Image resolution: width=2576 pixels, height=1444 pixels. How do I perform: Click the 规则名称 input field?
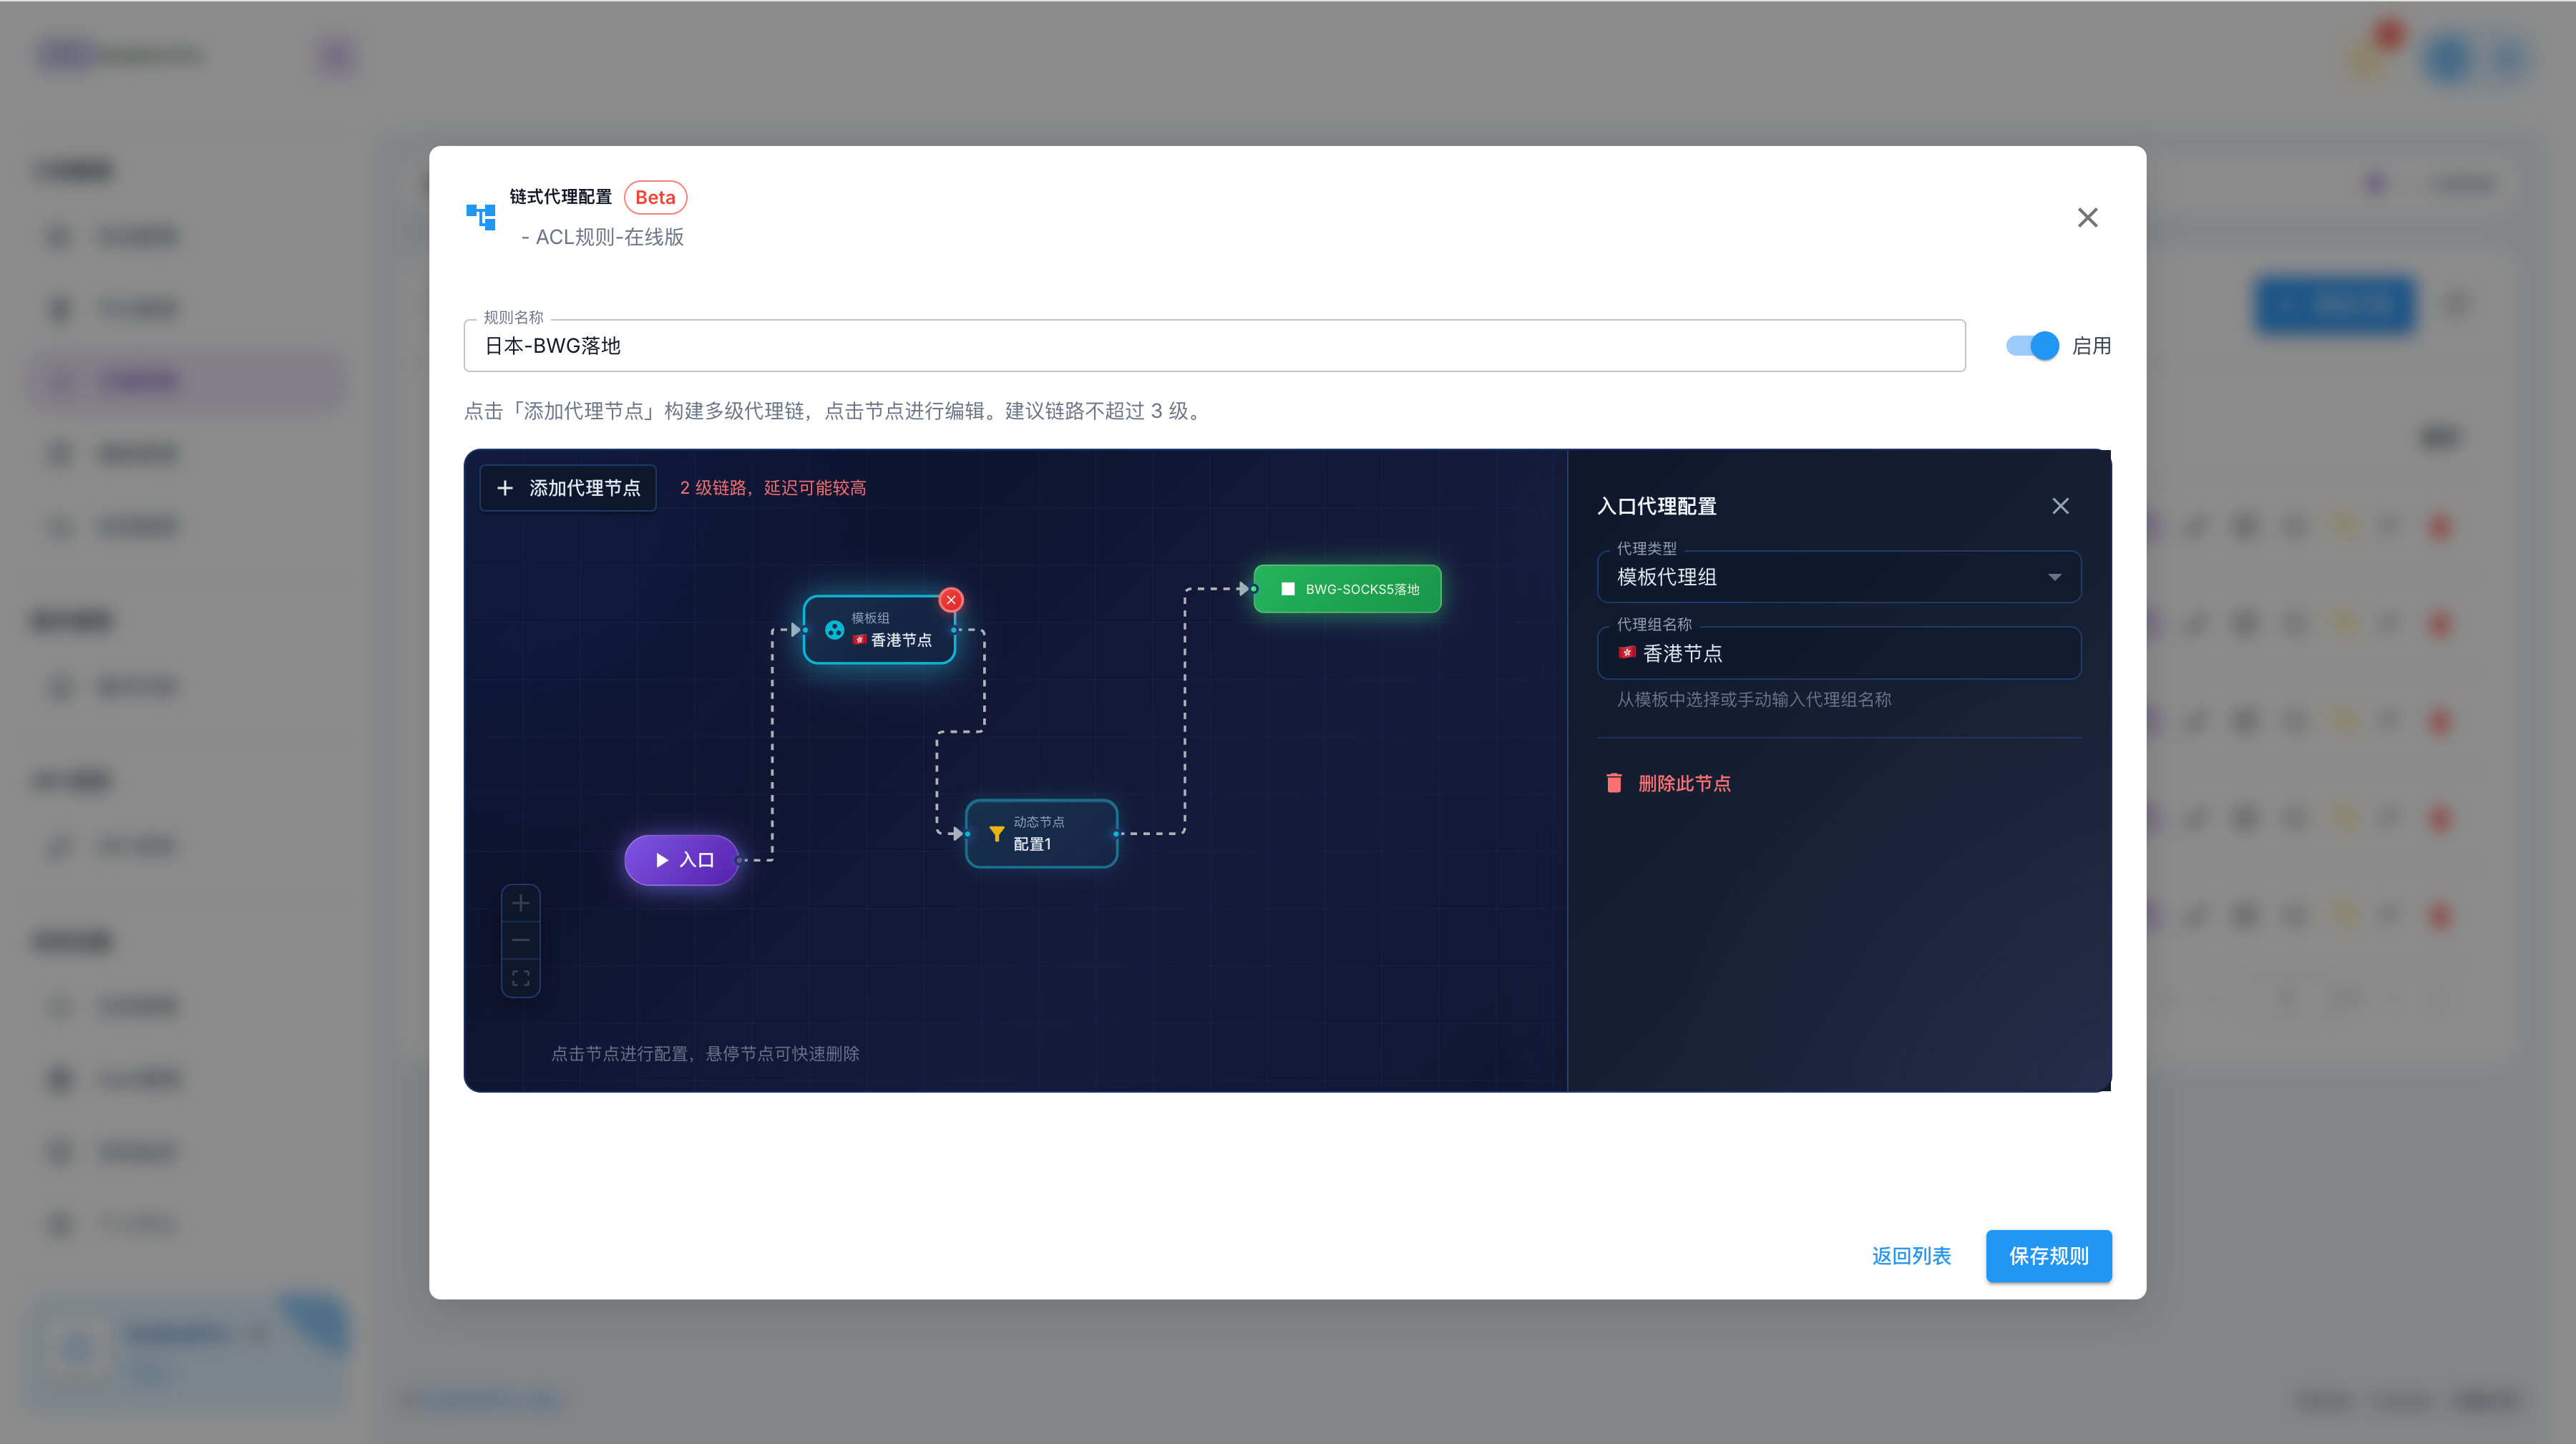[1214, 346]
